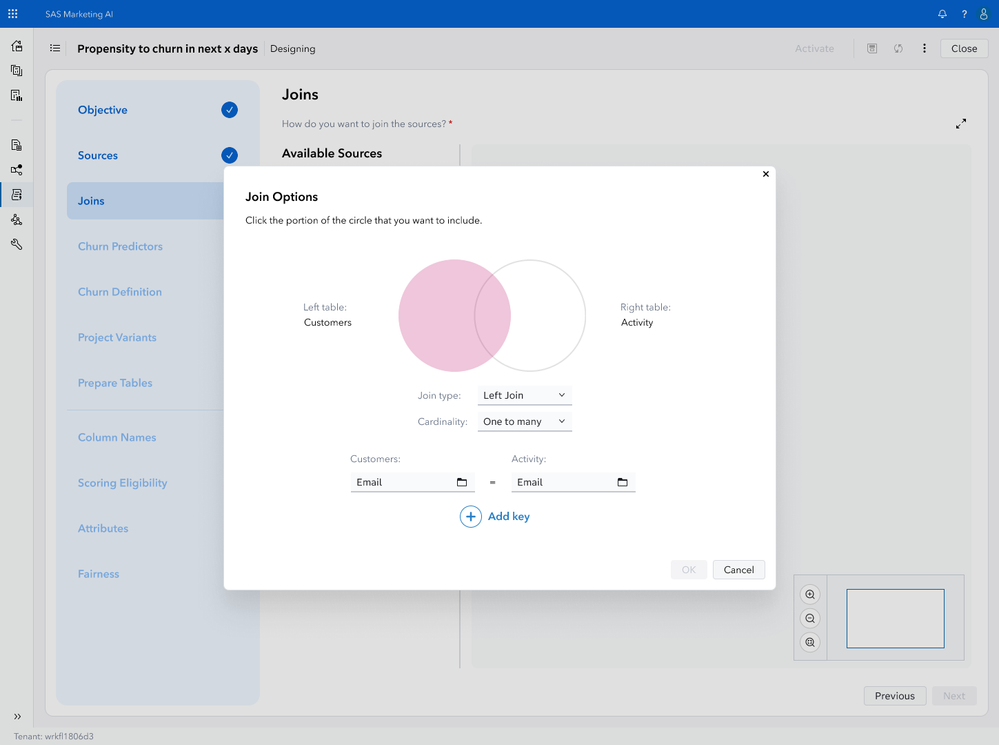This screenshot has width=999, height=745.
Task: Select the pipeline flow icon in the left sidebar
Action: tap(16, 170)
